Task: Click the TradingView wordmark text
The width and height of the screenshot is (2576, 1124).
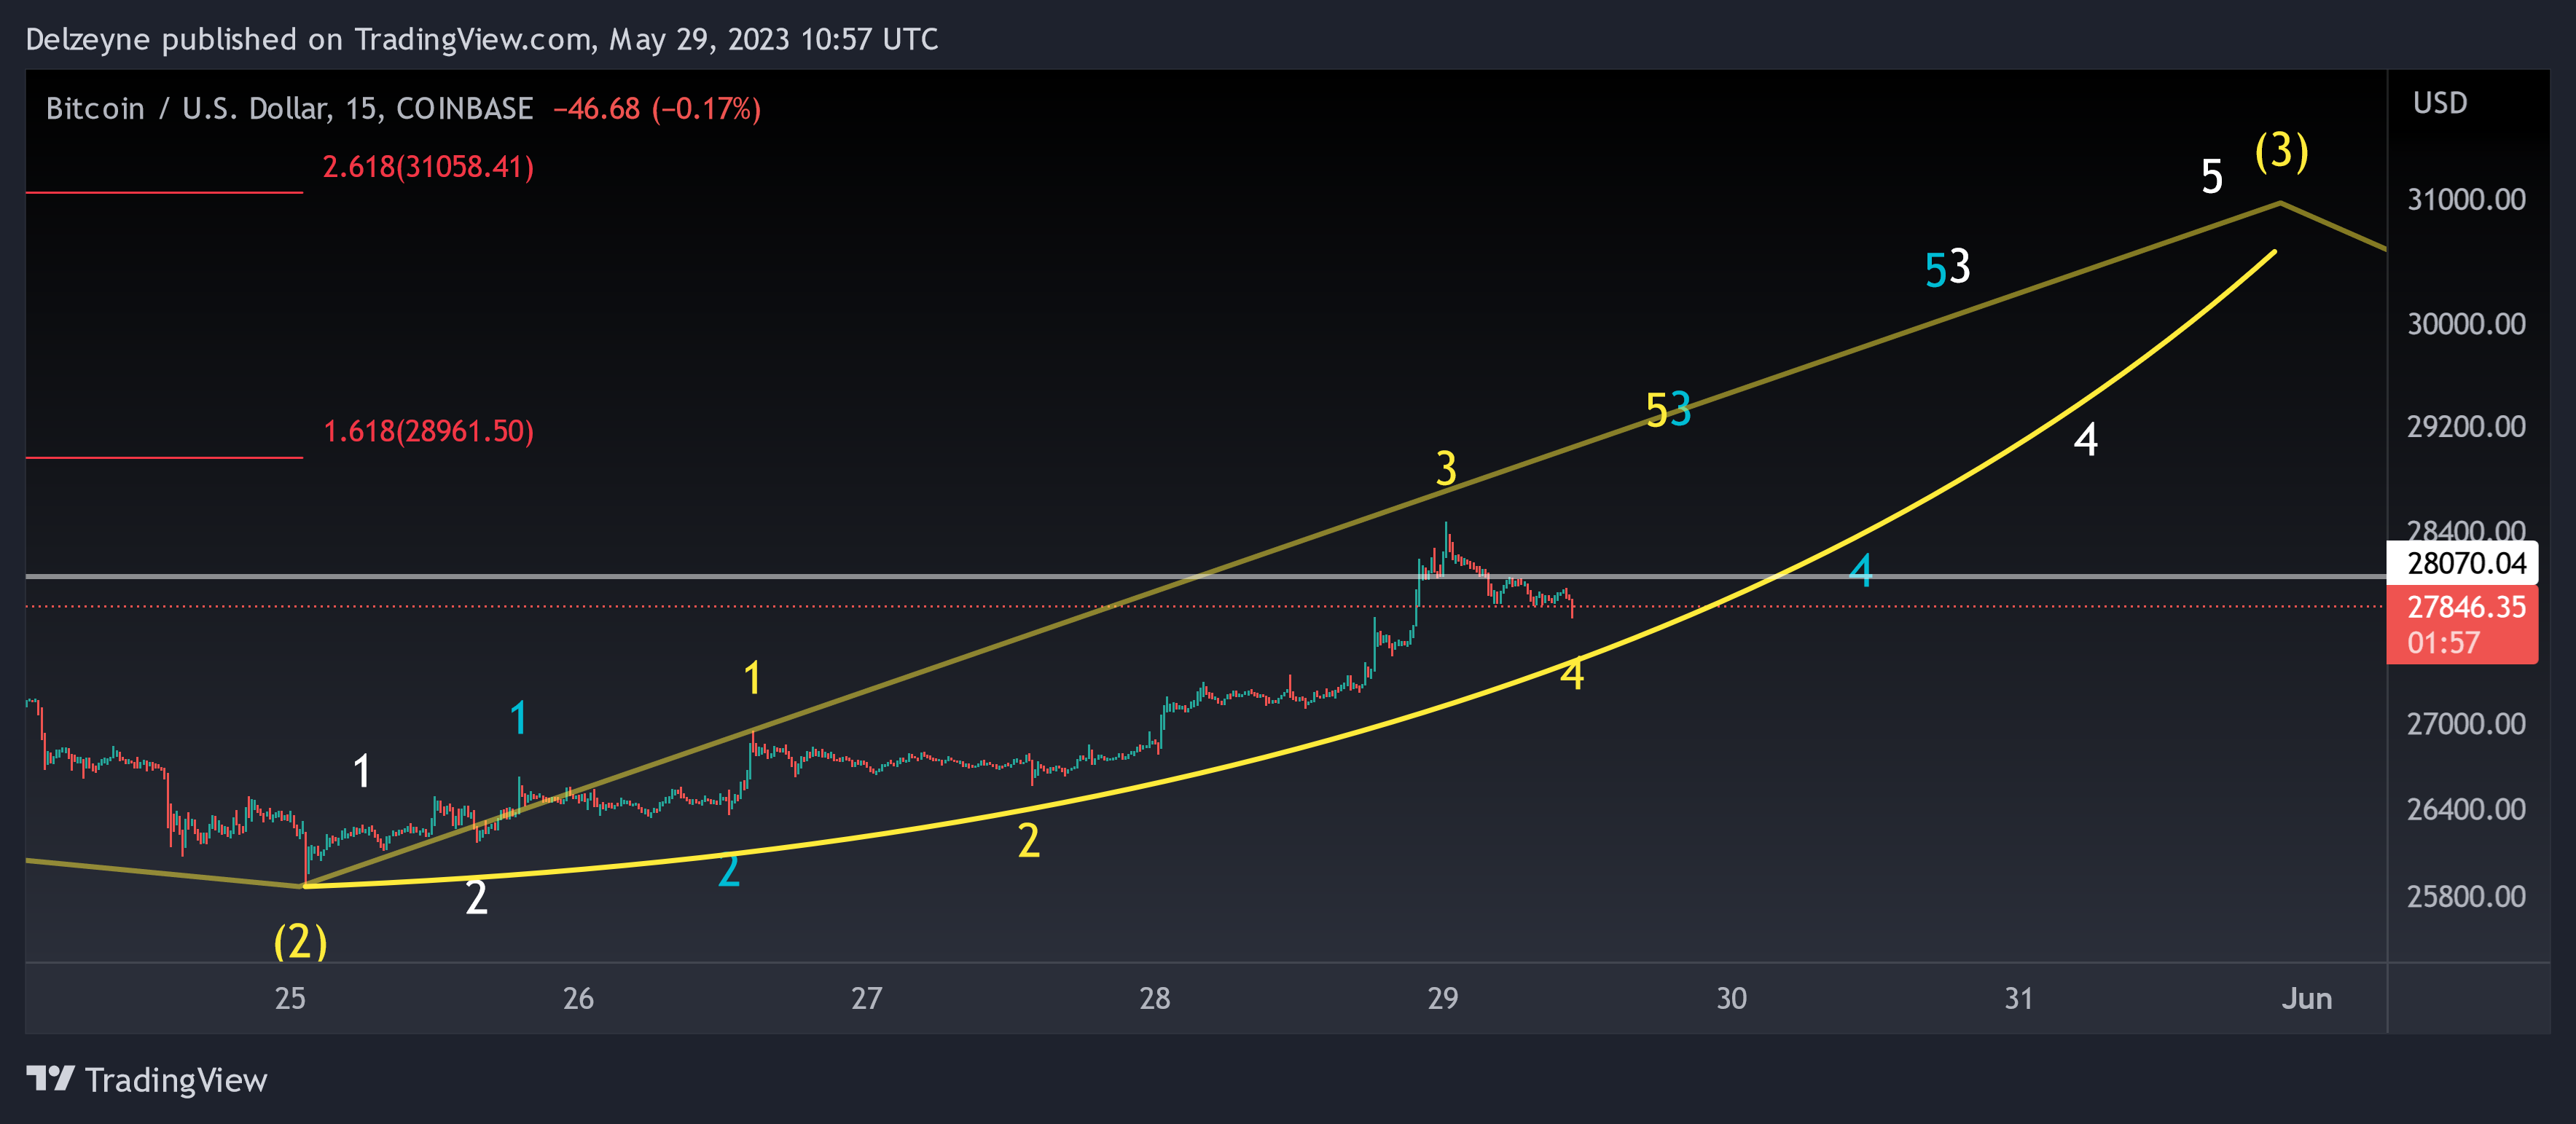Action: point(176,1080)
